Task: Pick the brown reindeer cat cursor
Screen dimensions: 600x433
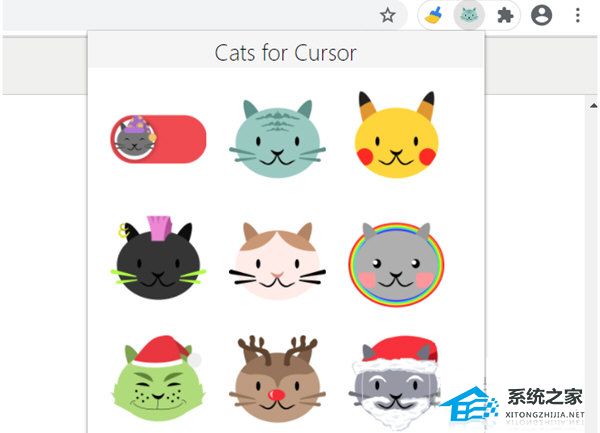Action: [277, 379]
